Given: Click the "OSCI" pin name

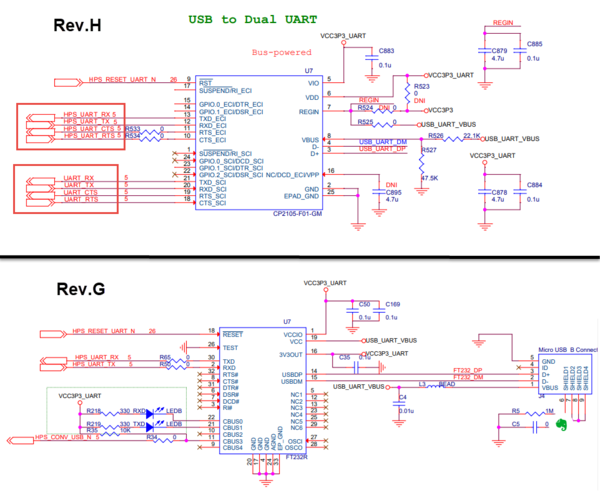Looking at the screenshot, I should pyautogui.click(x=295, y=441).
